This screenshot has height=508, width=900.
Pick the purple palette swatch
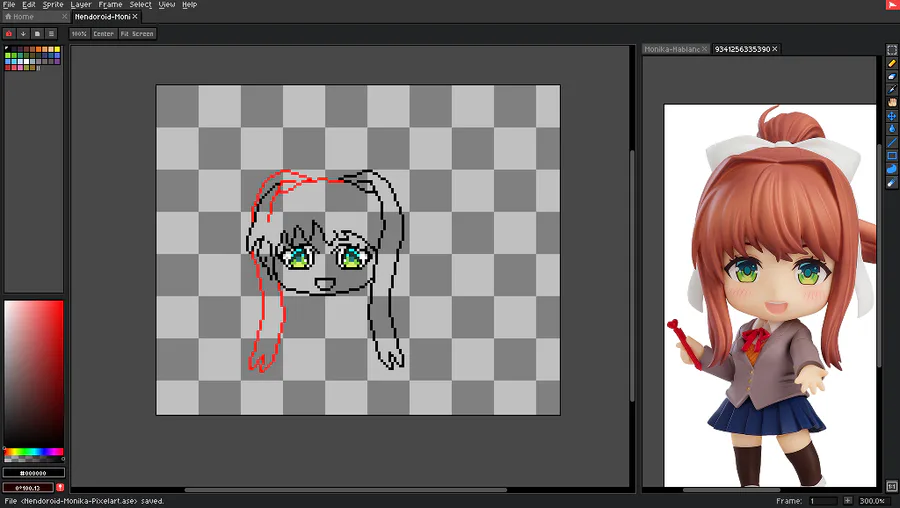57,61
